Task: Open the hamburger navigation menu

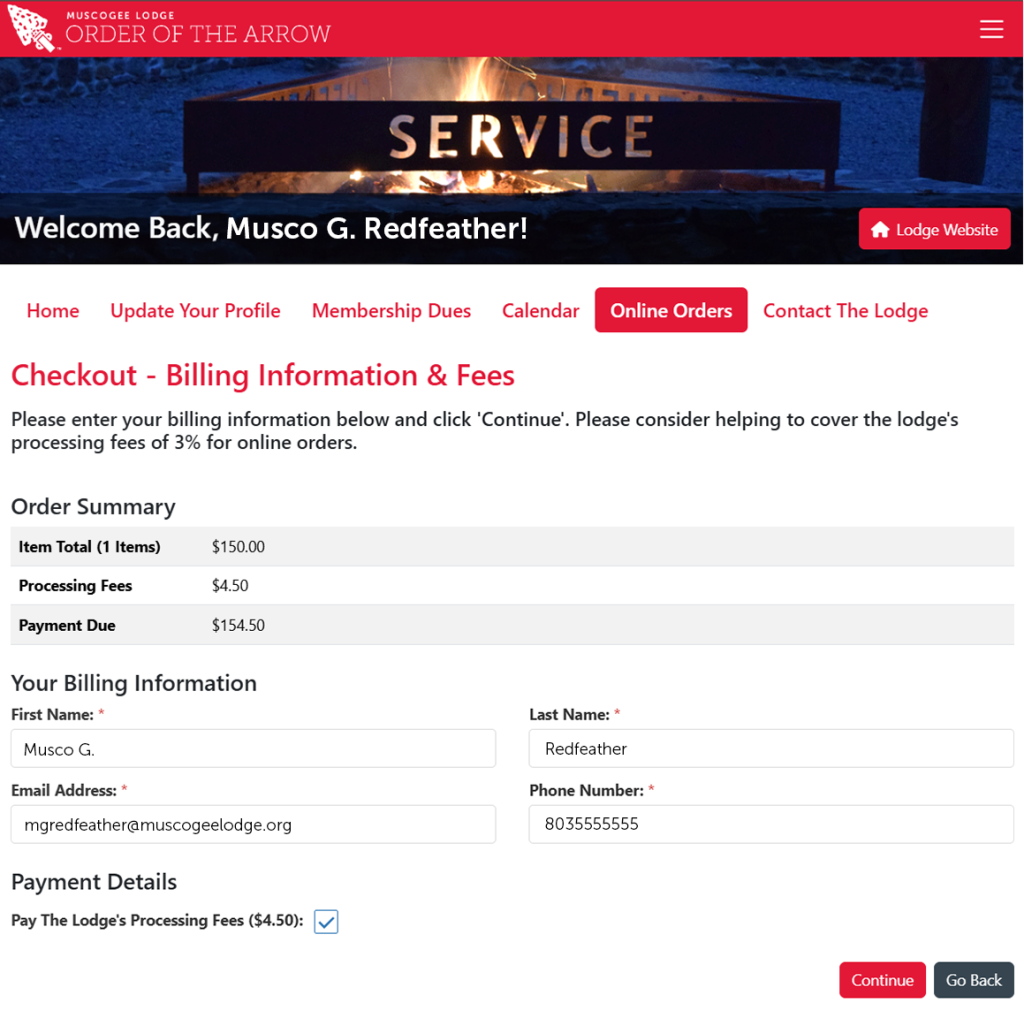Action: tap(991, 29)
